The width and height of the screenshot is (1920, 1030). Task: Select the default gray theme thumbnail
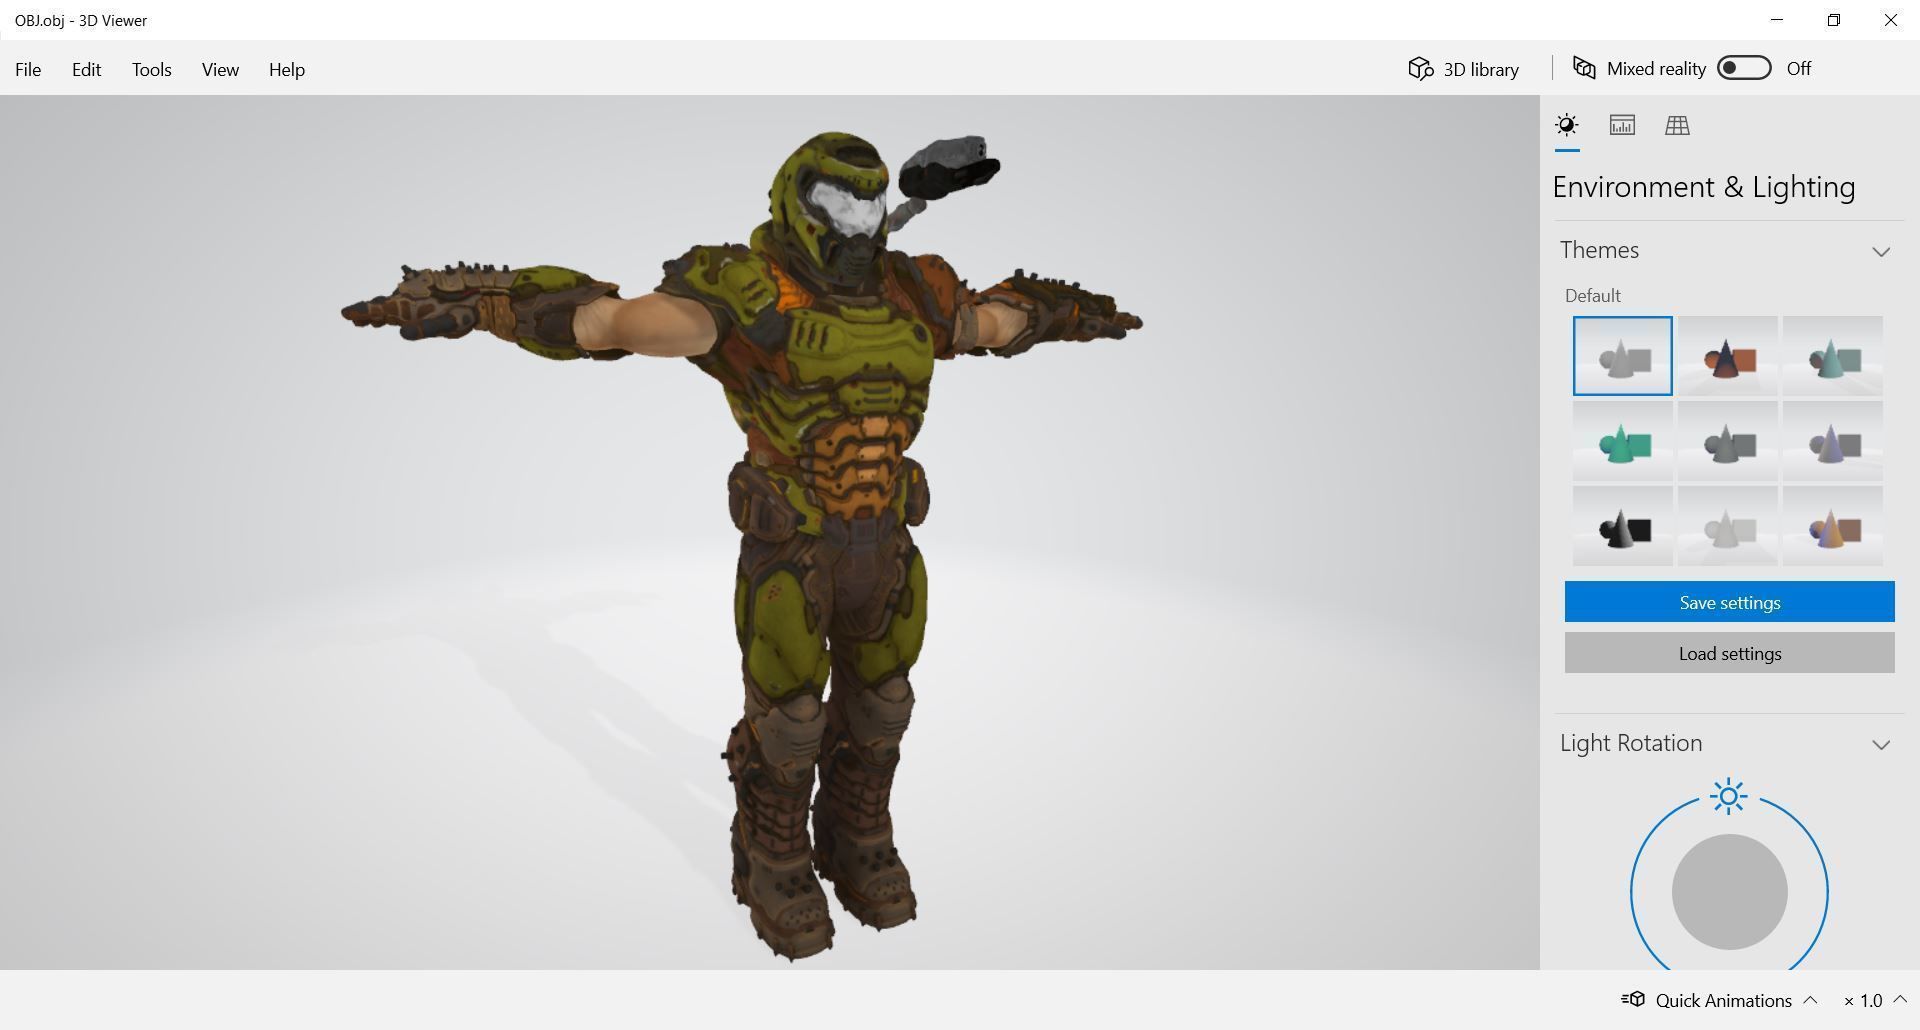[x=1622, y=356]
